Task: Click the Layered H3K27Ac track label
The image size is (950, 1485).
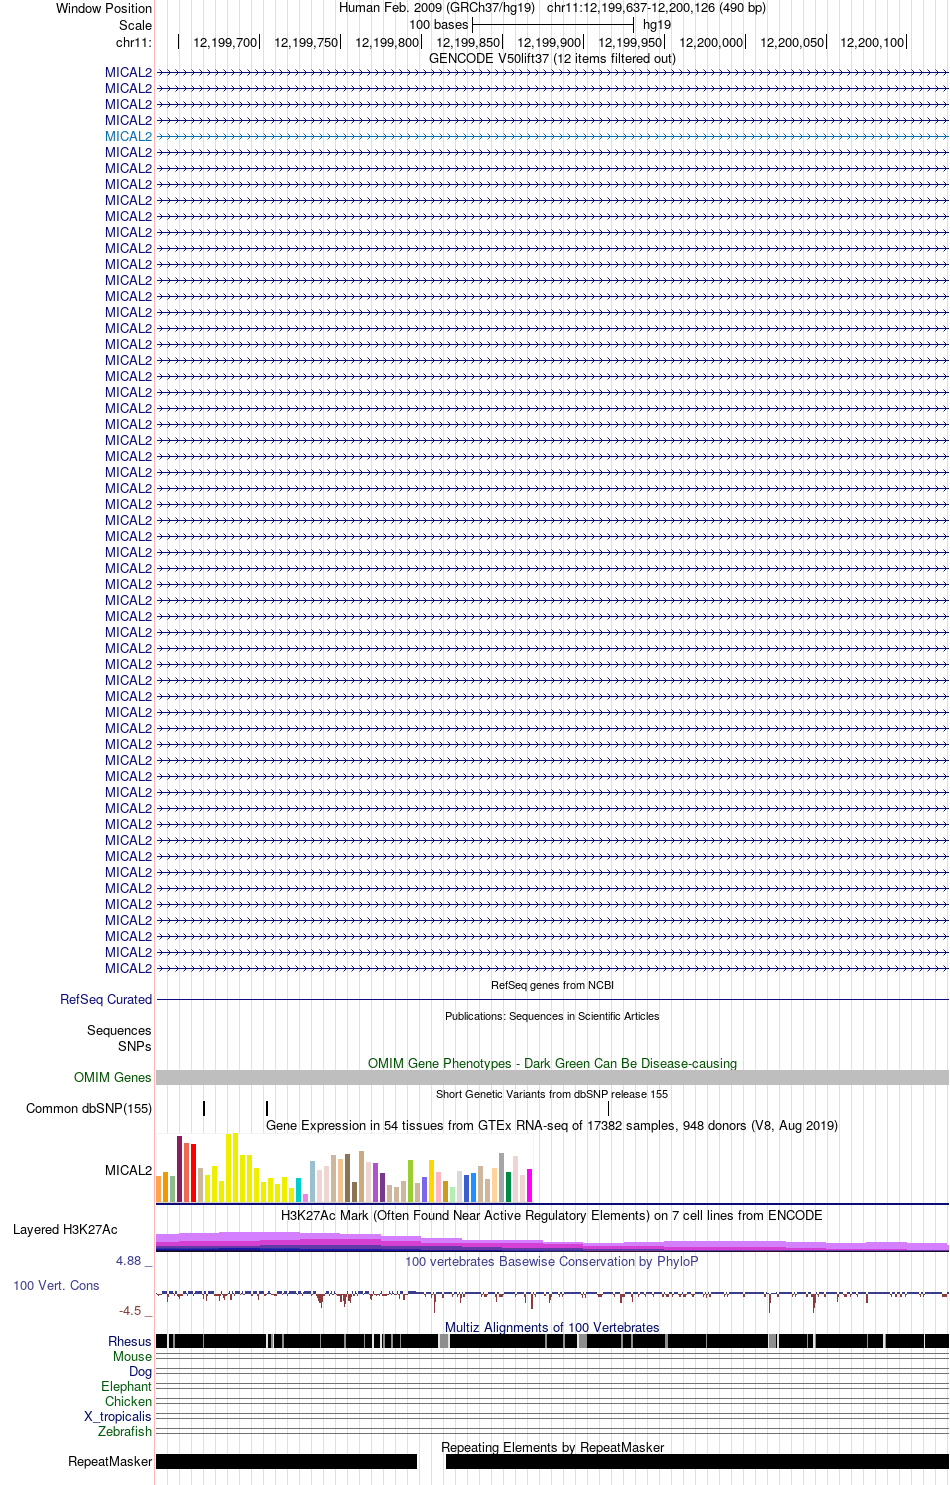Action: [x=65, y=1229]
